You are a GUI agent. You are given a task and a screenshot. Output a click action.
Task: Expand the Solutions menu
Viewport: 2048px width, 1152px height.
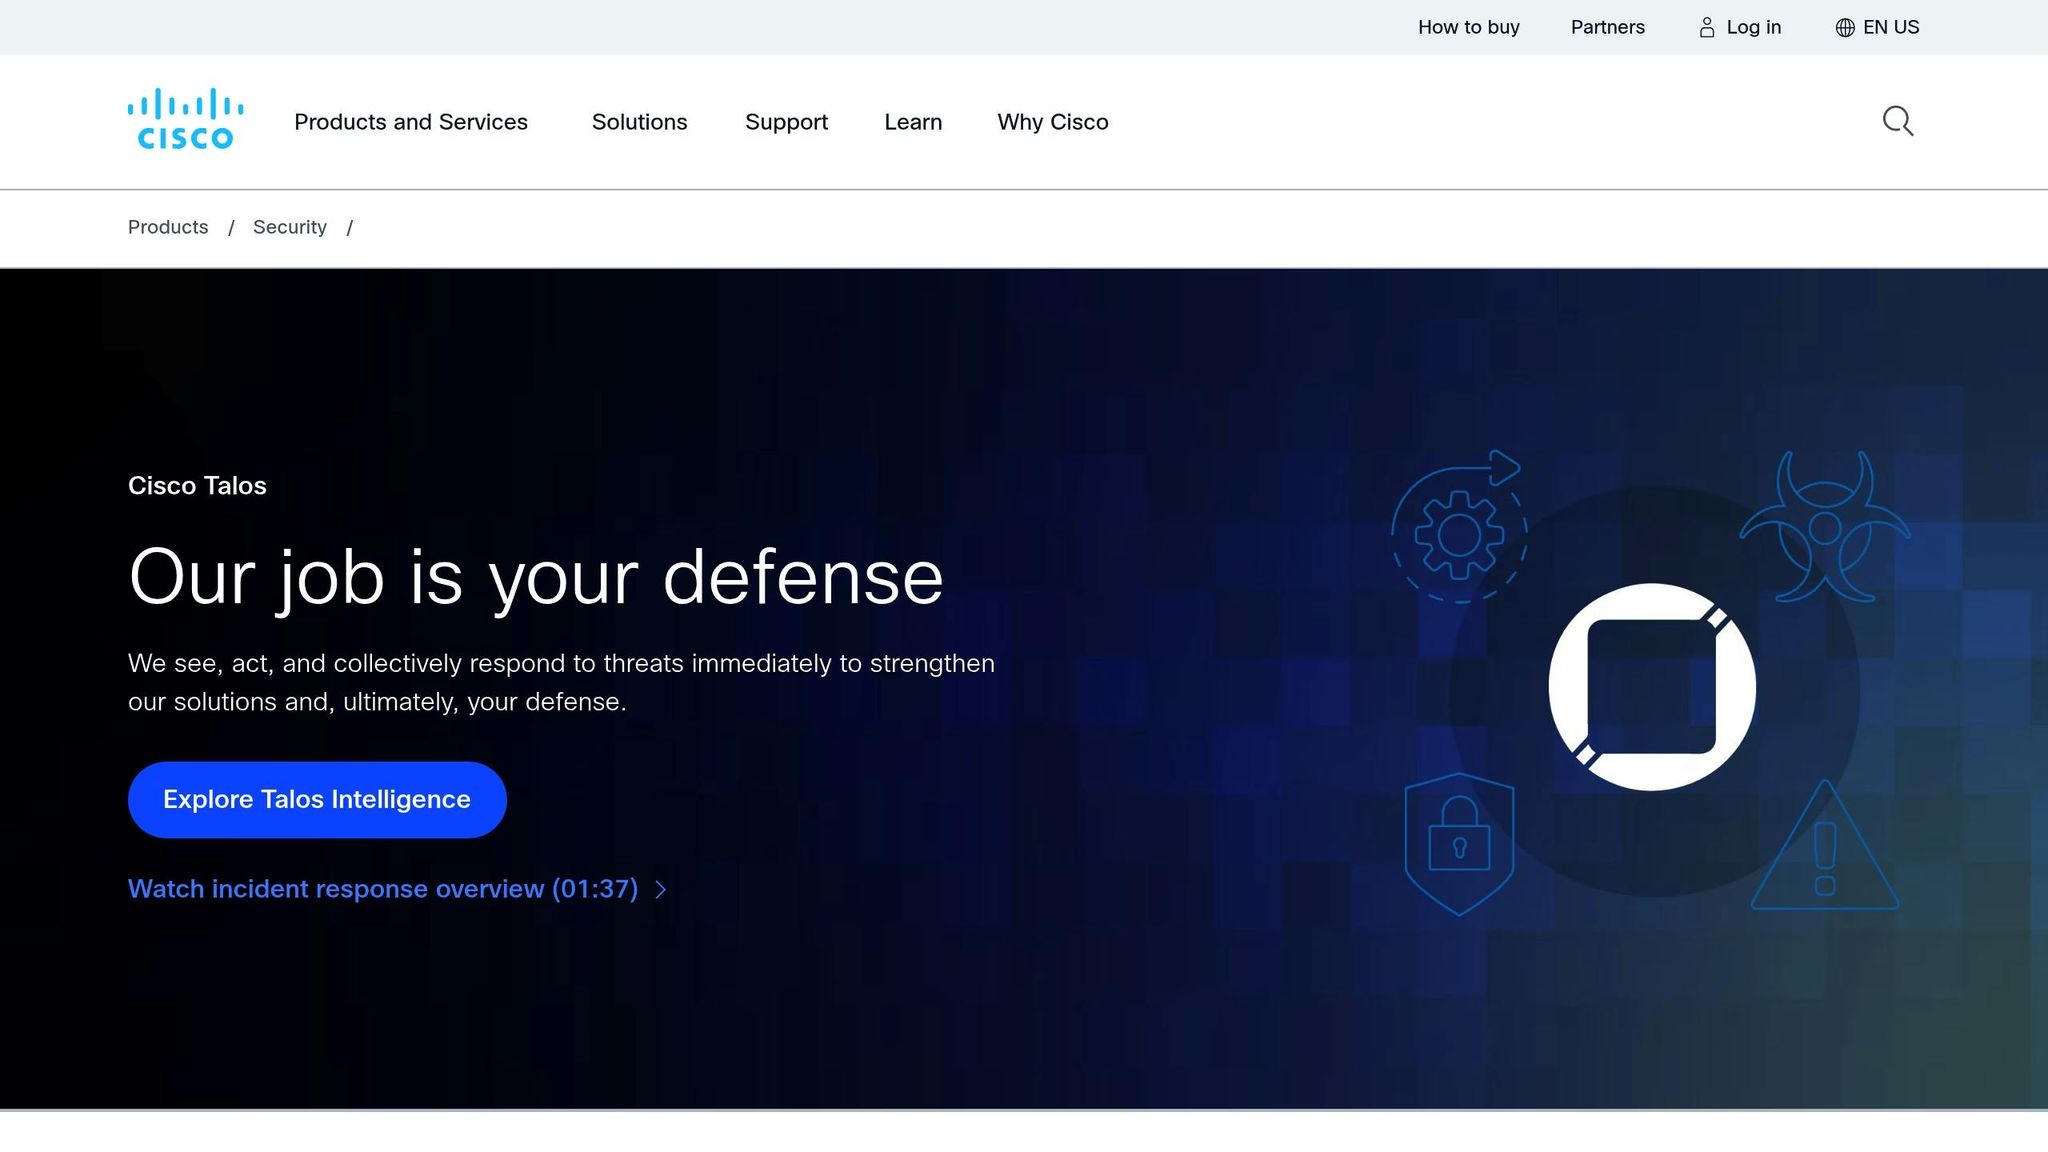(640, 122)
